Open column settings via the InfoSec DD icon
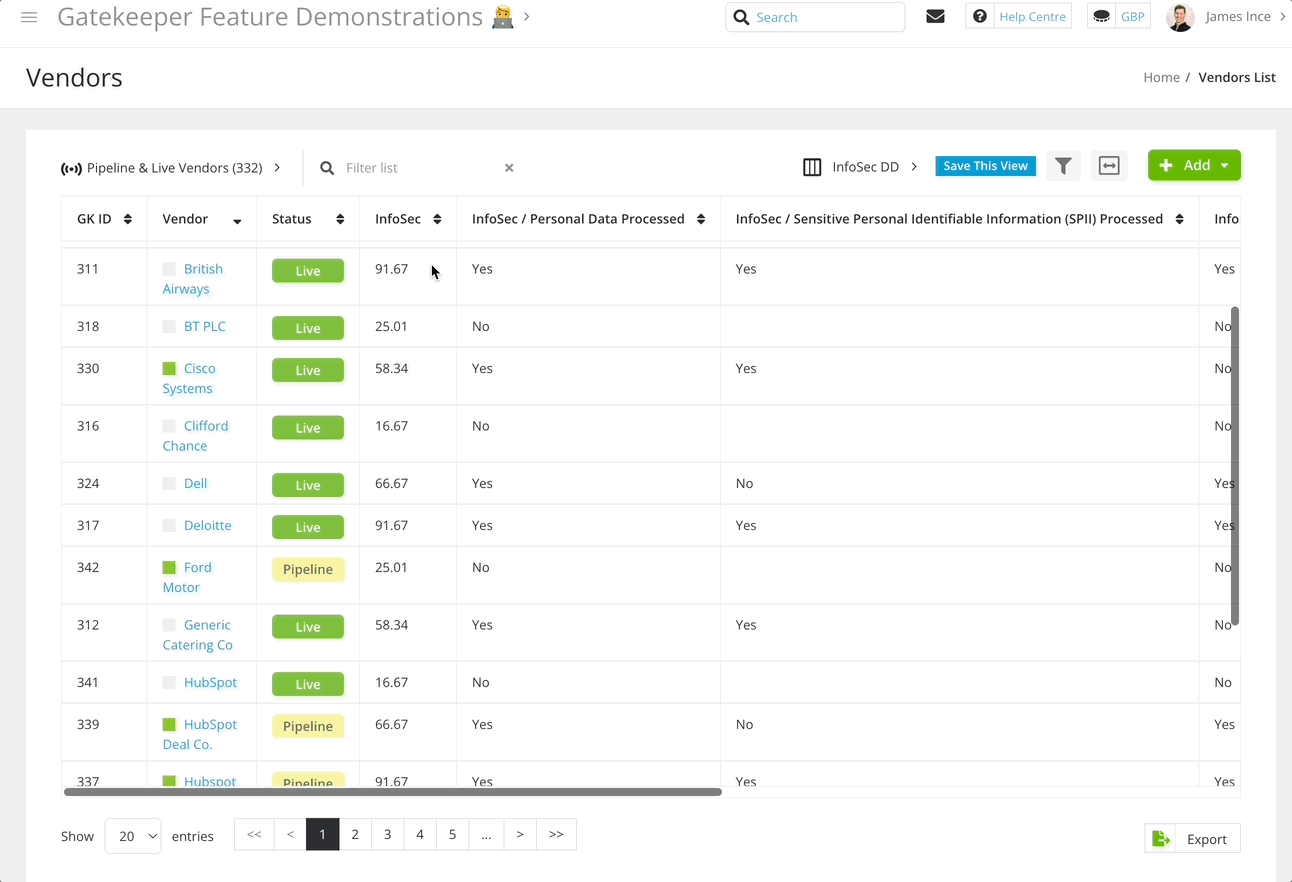Screen dimensions: 1292x882 (811, 166)
